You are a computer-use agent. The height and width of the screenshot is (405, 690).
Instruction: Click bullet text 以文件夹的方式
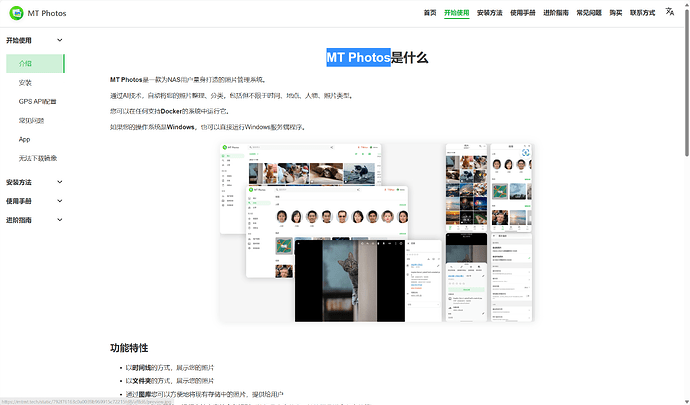point(148,380)
